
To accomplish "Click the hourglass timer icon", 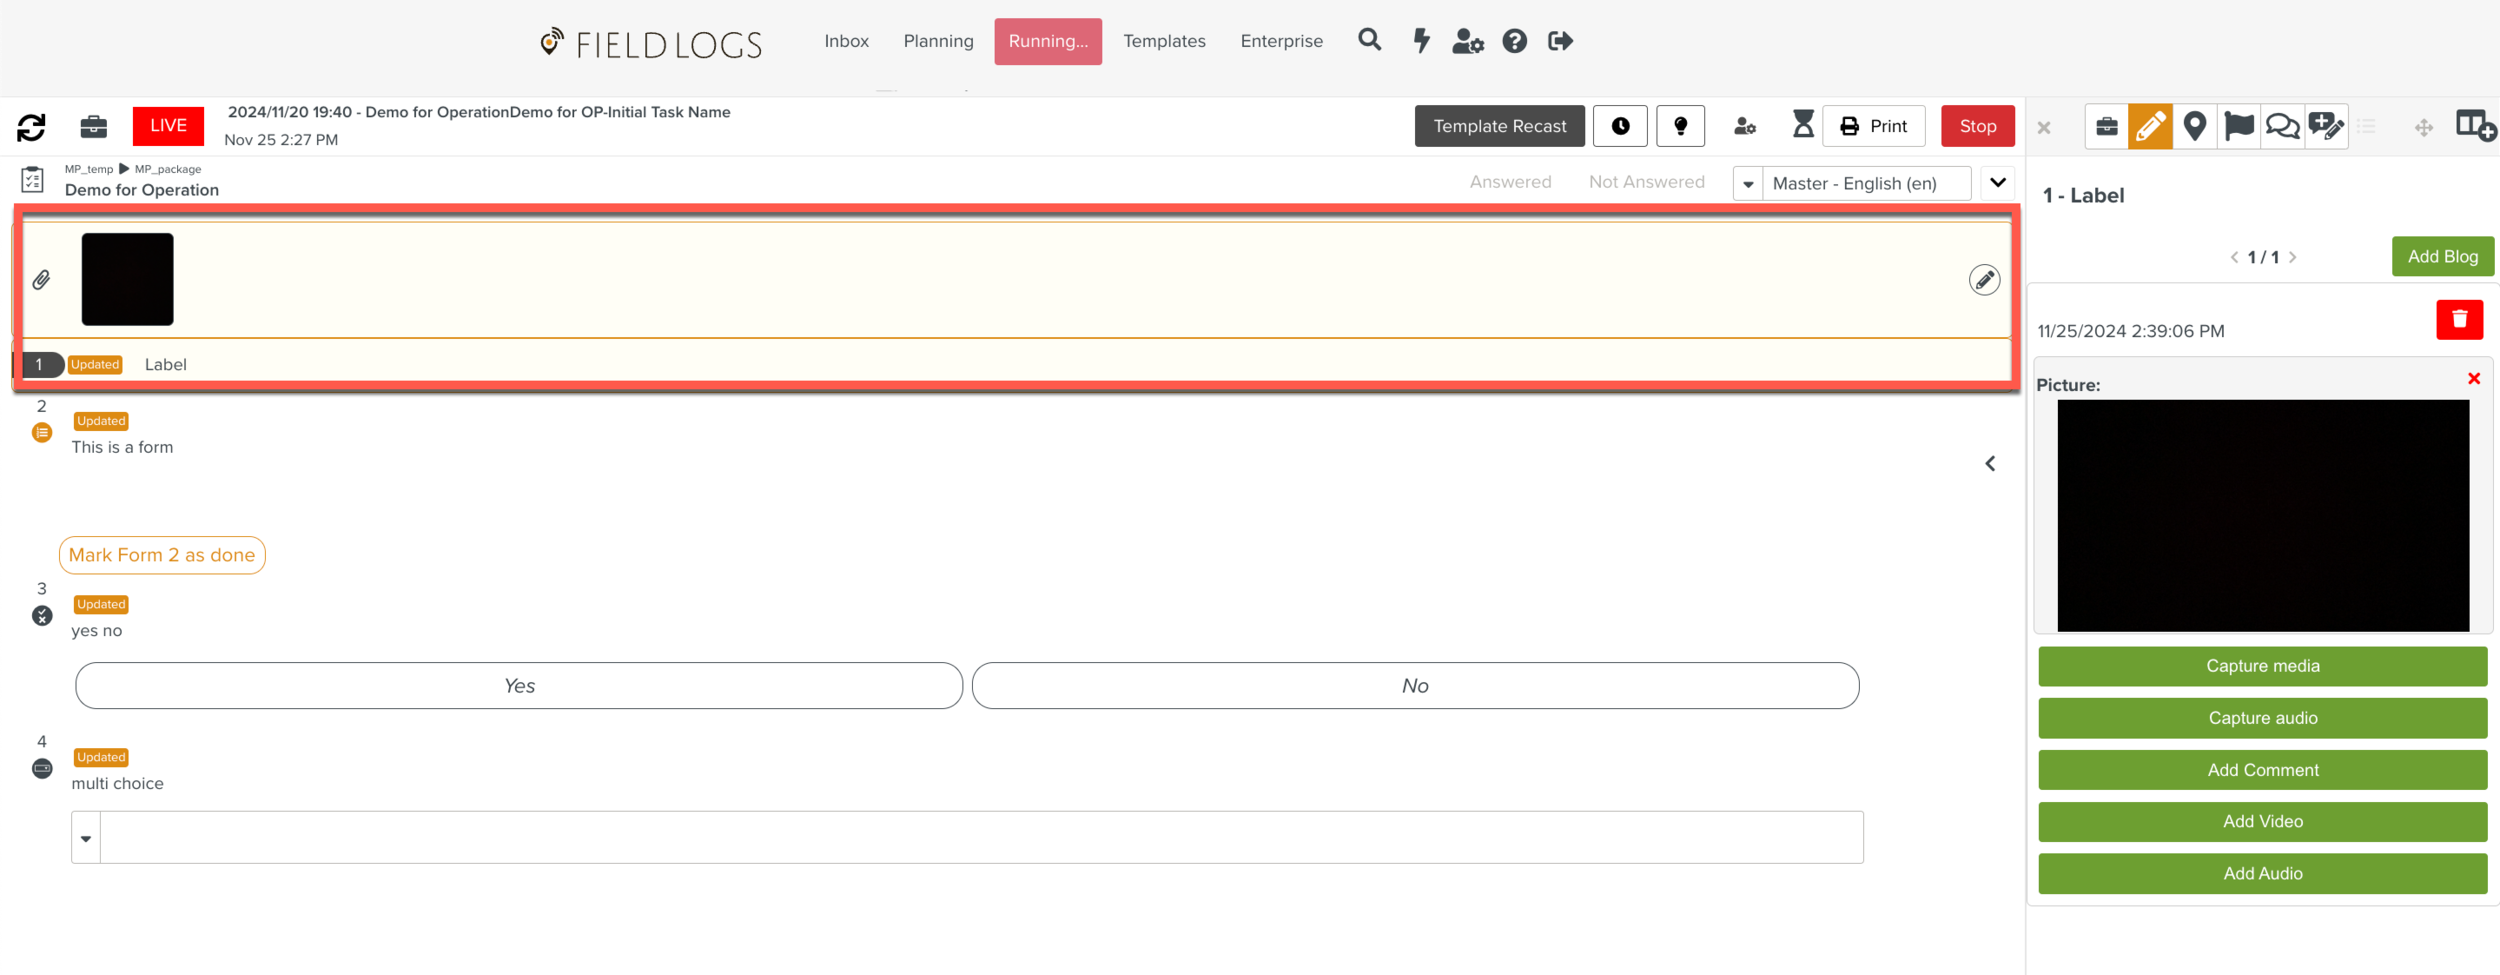I will [x=1802, y=125].
